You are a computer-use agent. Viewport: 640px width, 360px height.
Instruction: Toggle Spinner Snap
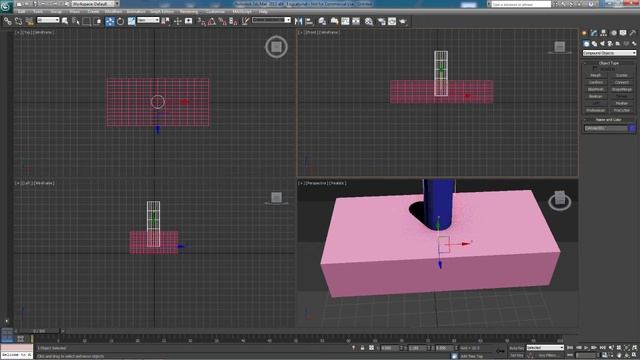click(233, 21)
